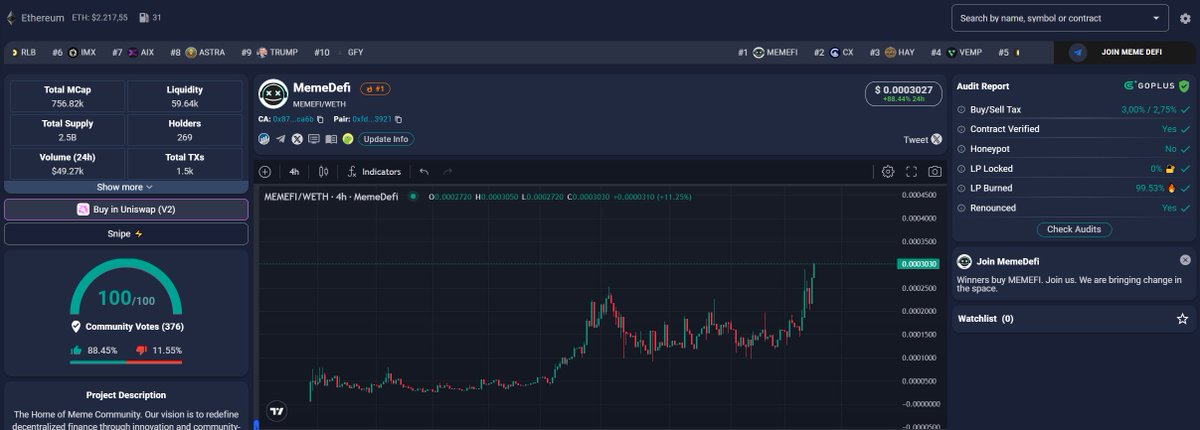1200x430 pixels.
Task: Click the community votes percentage bar
Action: pyautogui.click(x=126, y=362)
